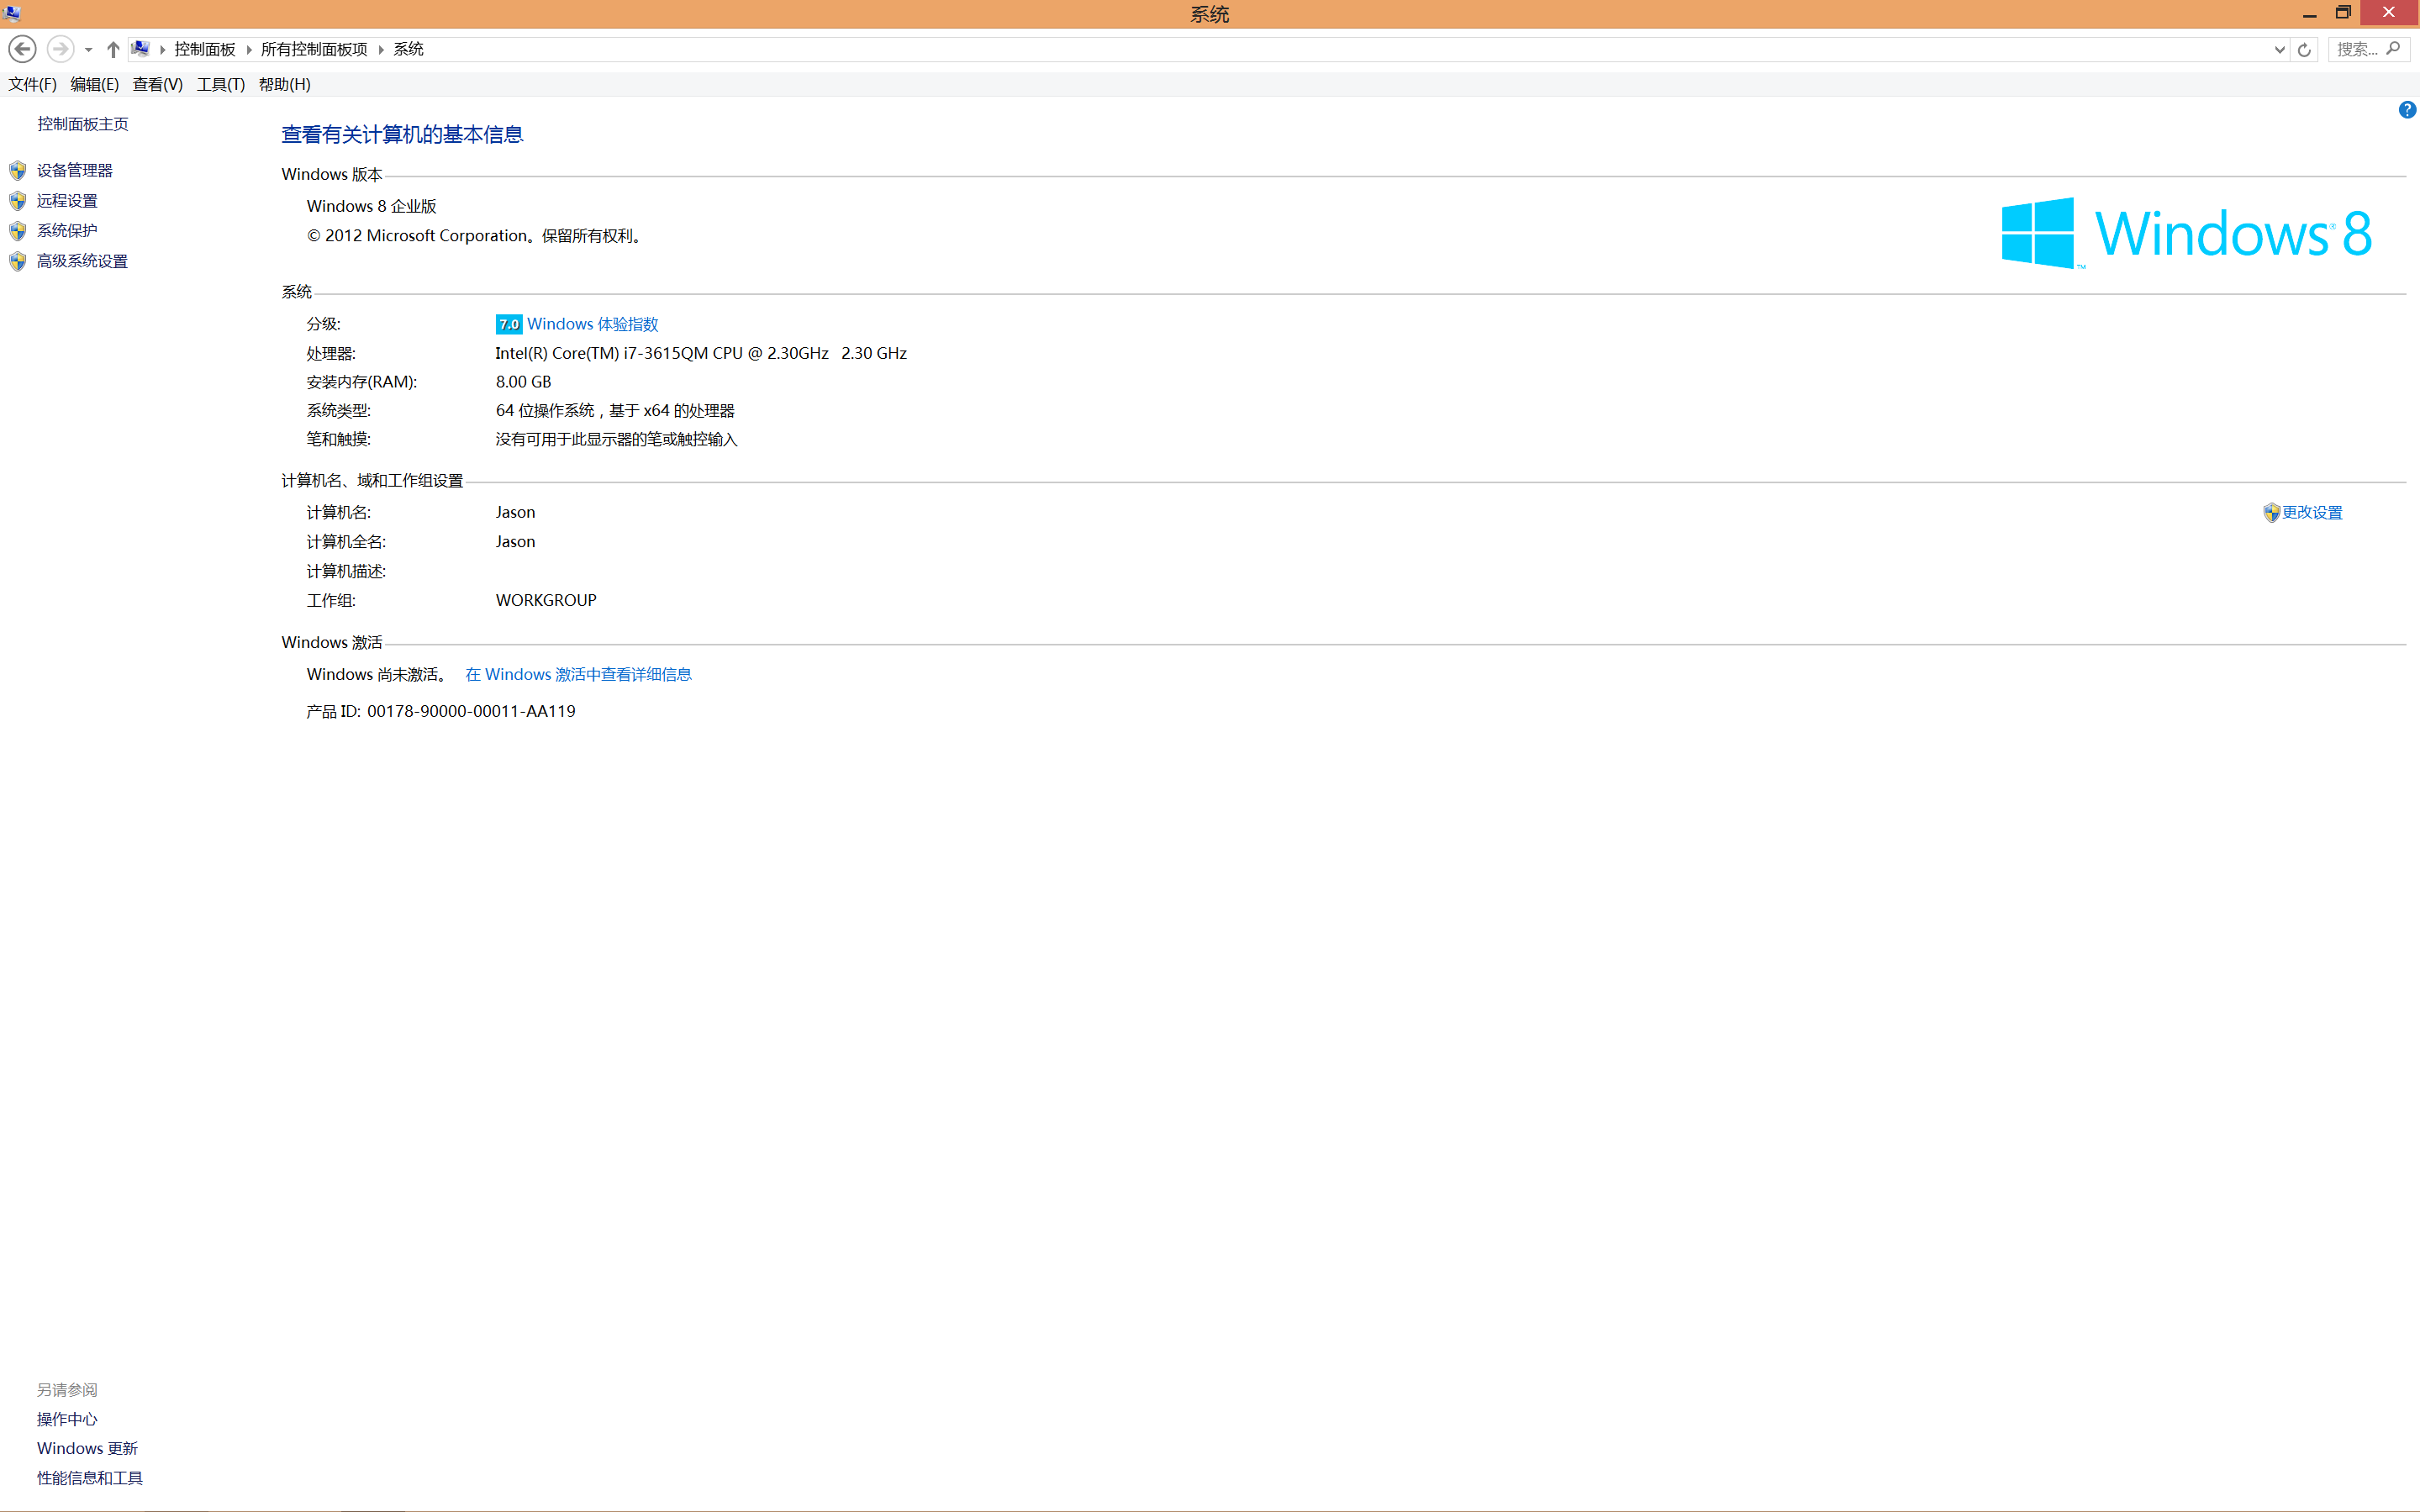Click the up arrow in the navigation bar

pos(113,48)
